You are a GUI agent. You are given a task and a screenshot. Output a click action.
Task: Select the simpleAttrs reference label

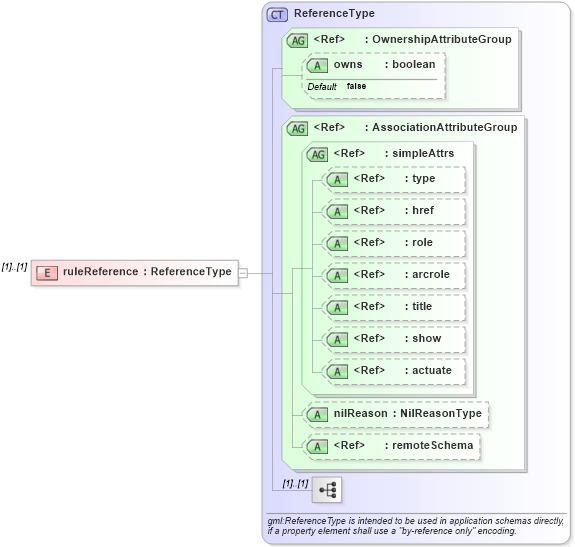coord(393,153)
